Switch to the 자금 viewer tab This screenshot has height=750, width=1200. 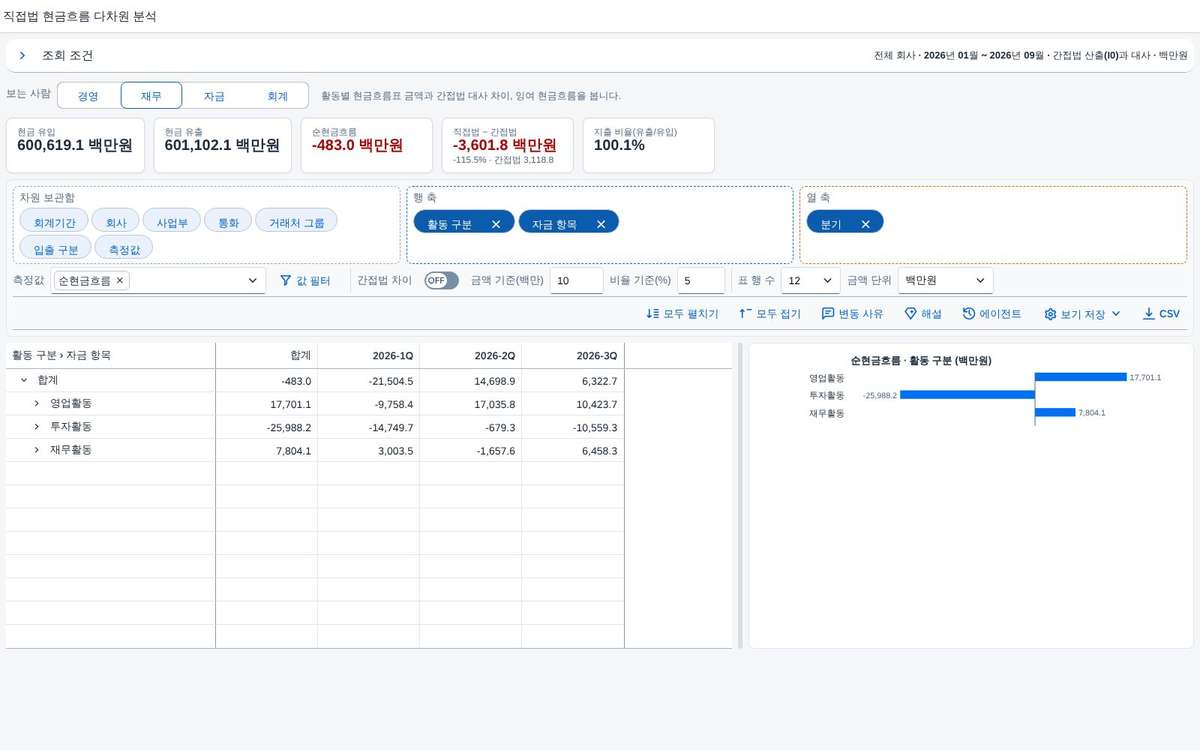tap(214, 96)
